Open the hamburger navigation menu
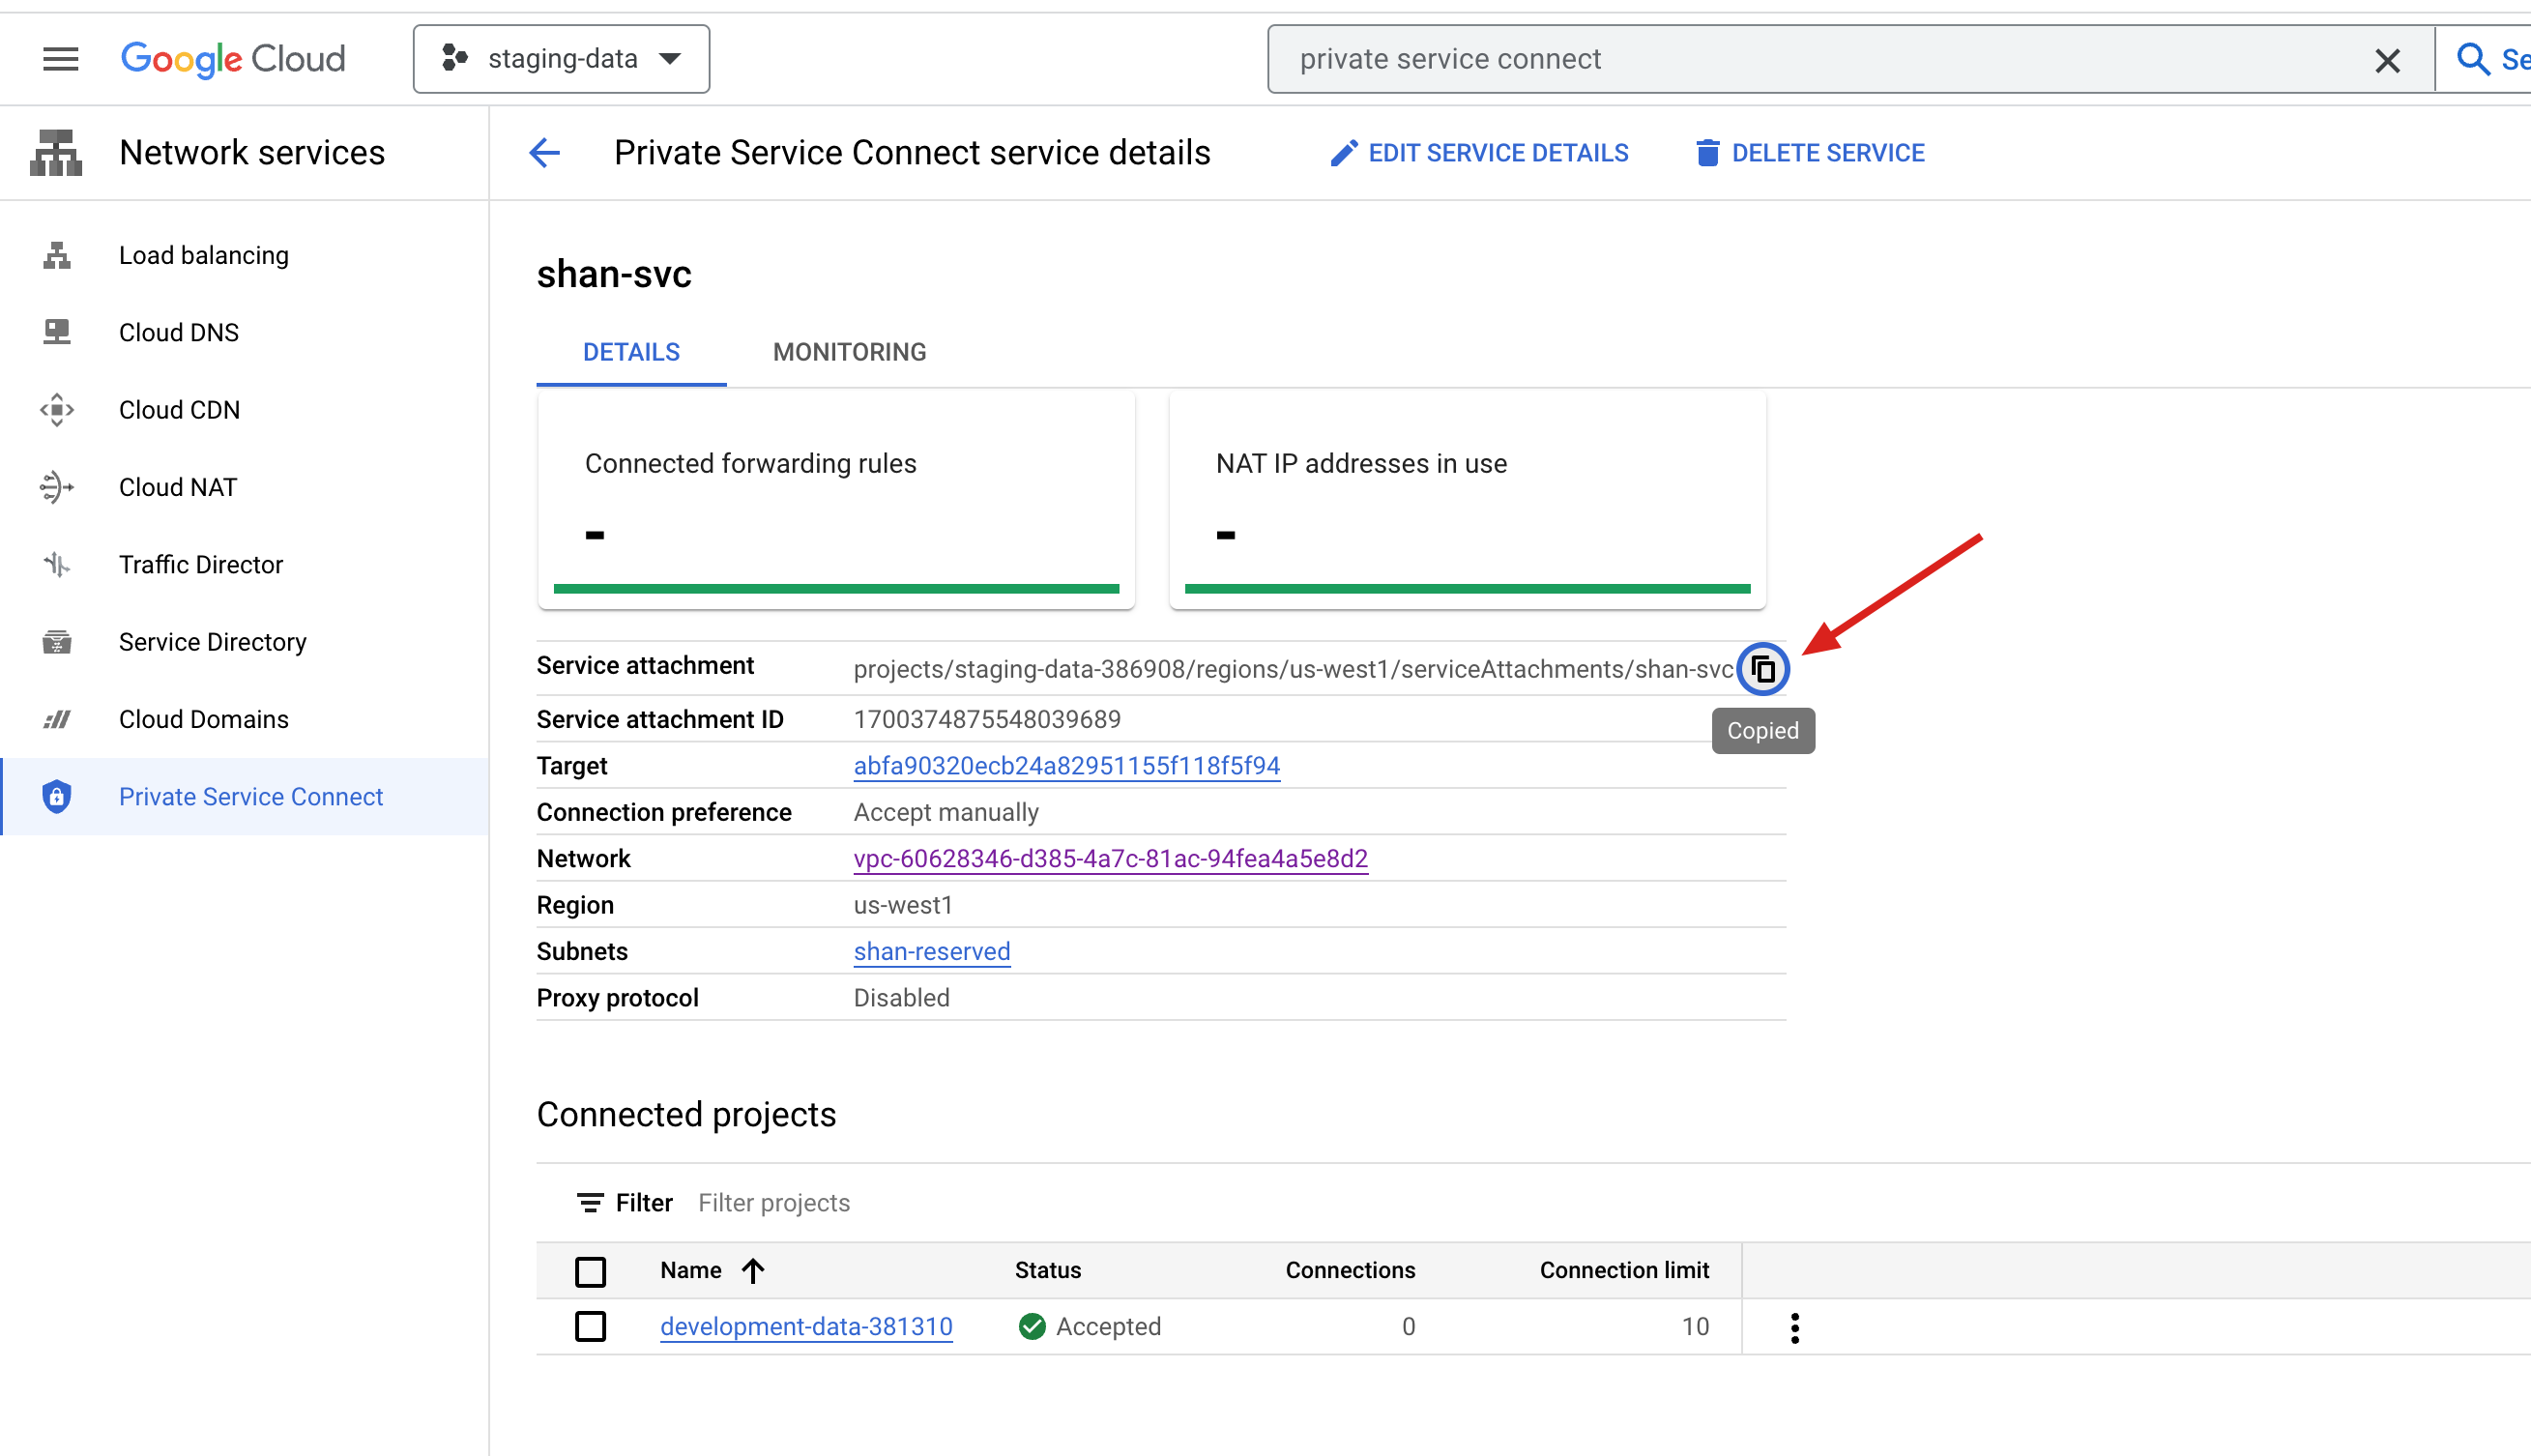The image size is (2531, 1456). click(x=60, y=59)
